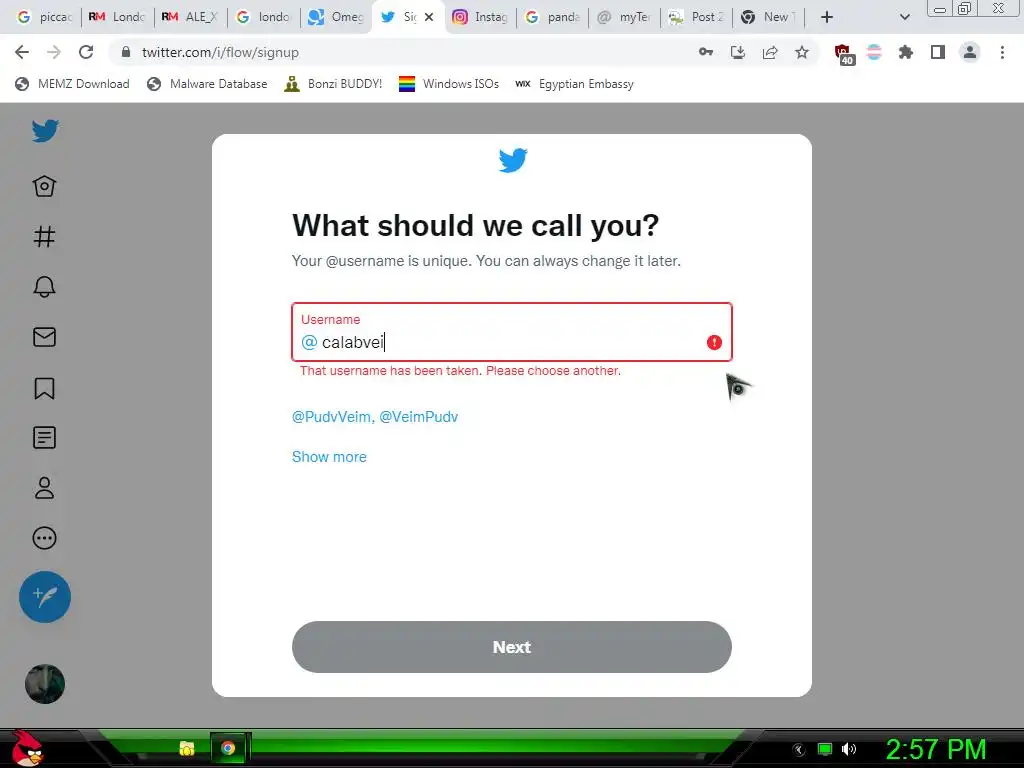
Task: Open tab search chevron in tab strip
Action: pos(904,17)
